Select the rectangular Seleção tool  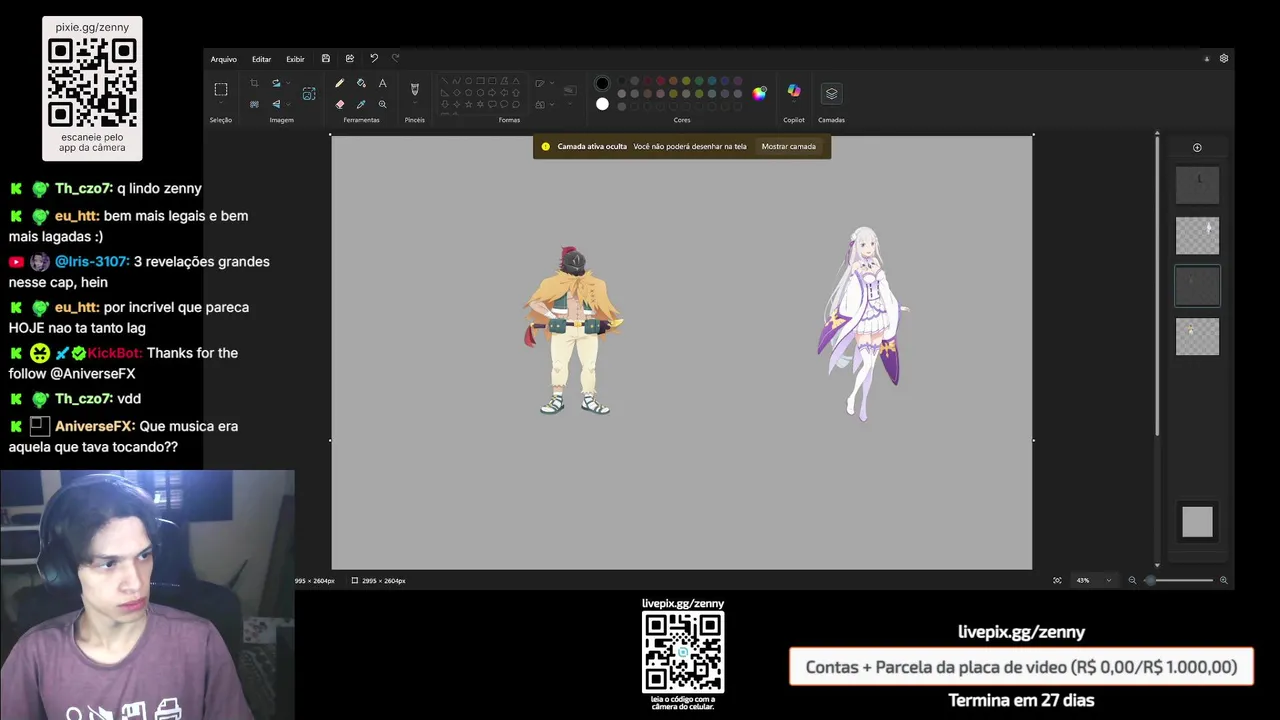(x=221, y=89)
